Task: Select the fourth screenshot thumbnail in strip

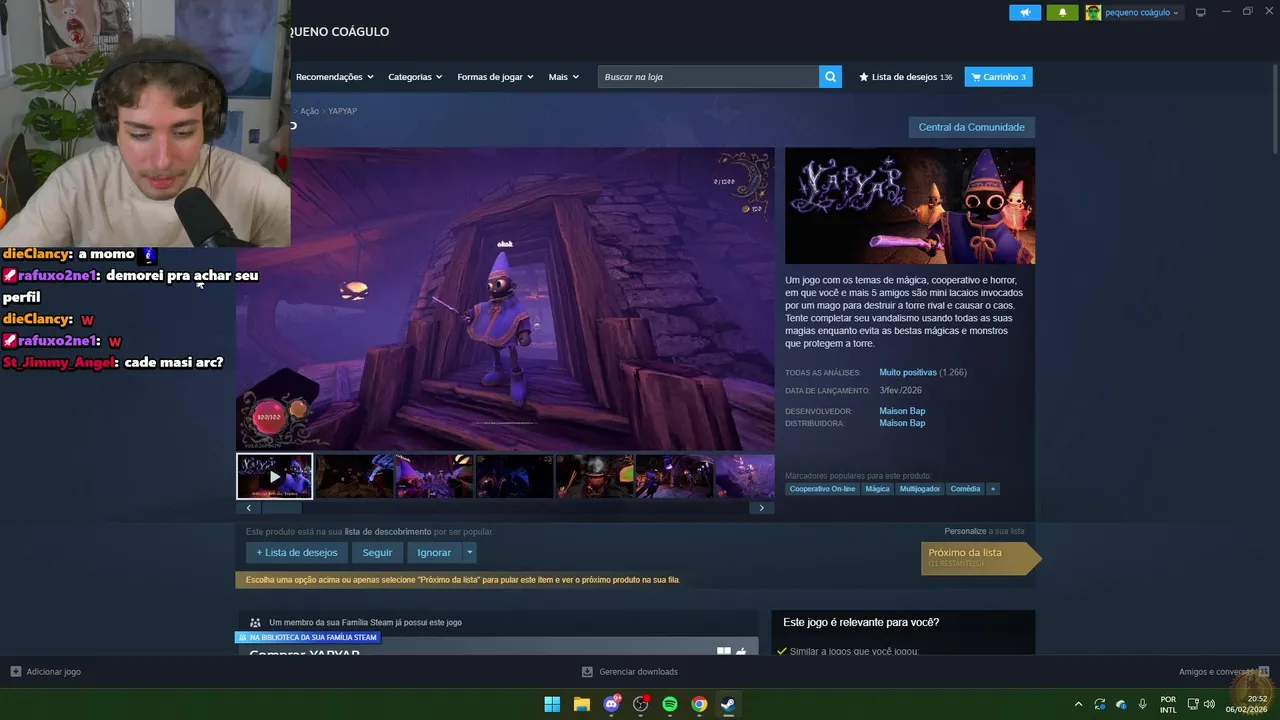Action: pos(514,476)
